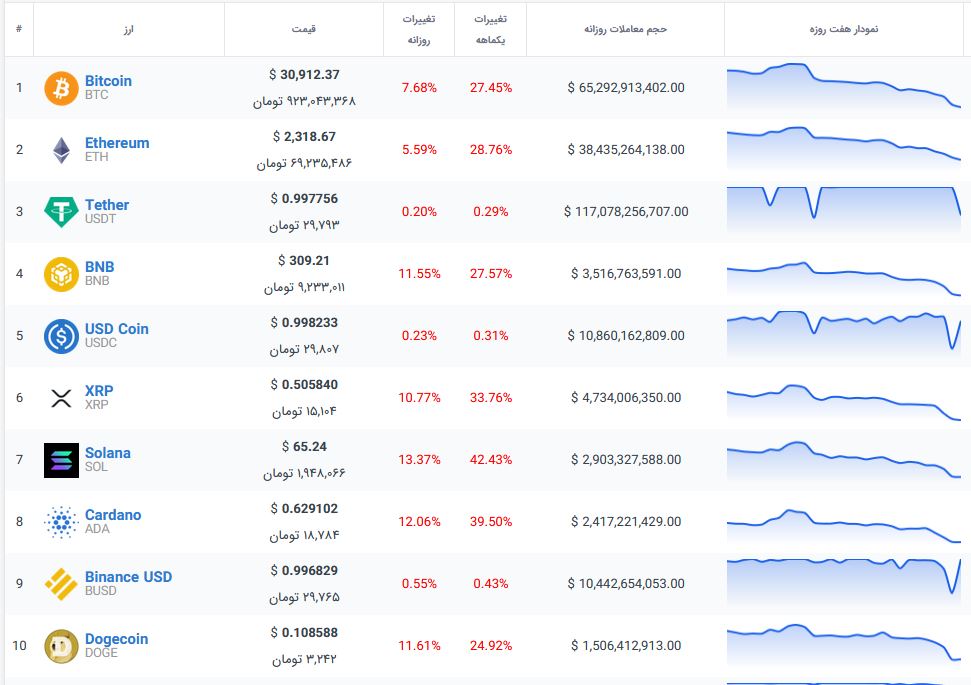
Task: Click the XRP logo icon
Action: [61, 398]
